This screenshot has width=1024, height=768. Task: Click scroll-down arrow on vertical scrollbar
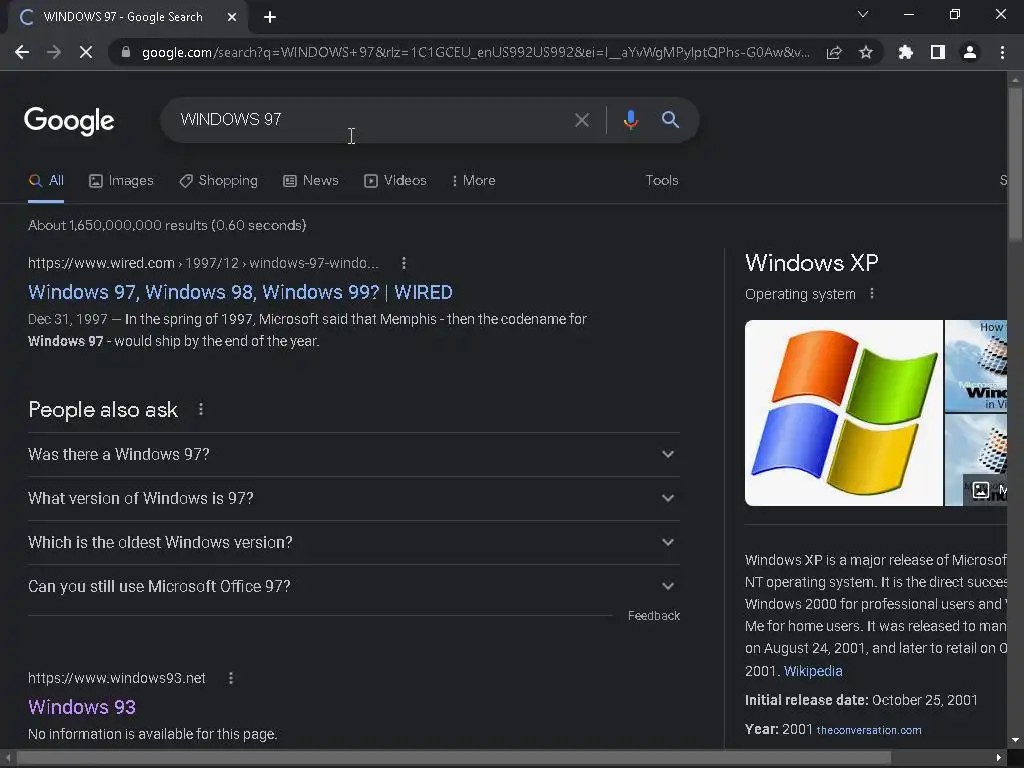click(1015, 741)
